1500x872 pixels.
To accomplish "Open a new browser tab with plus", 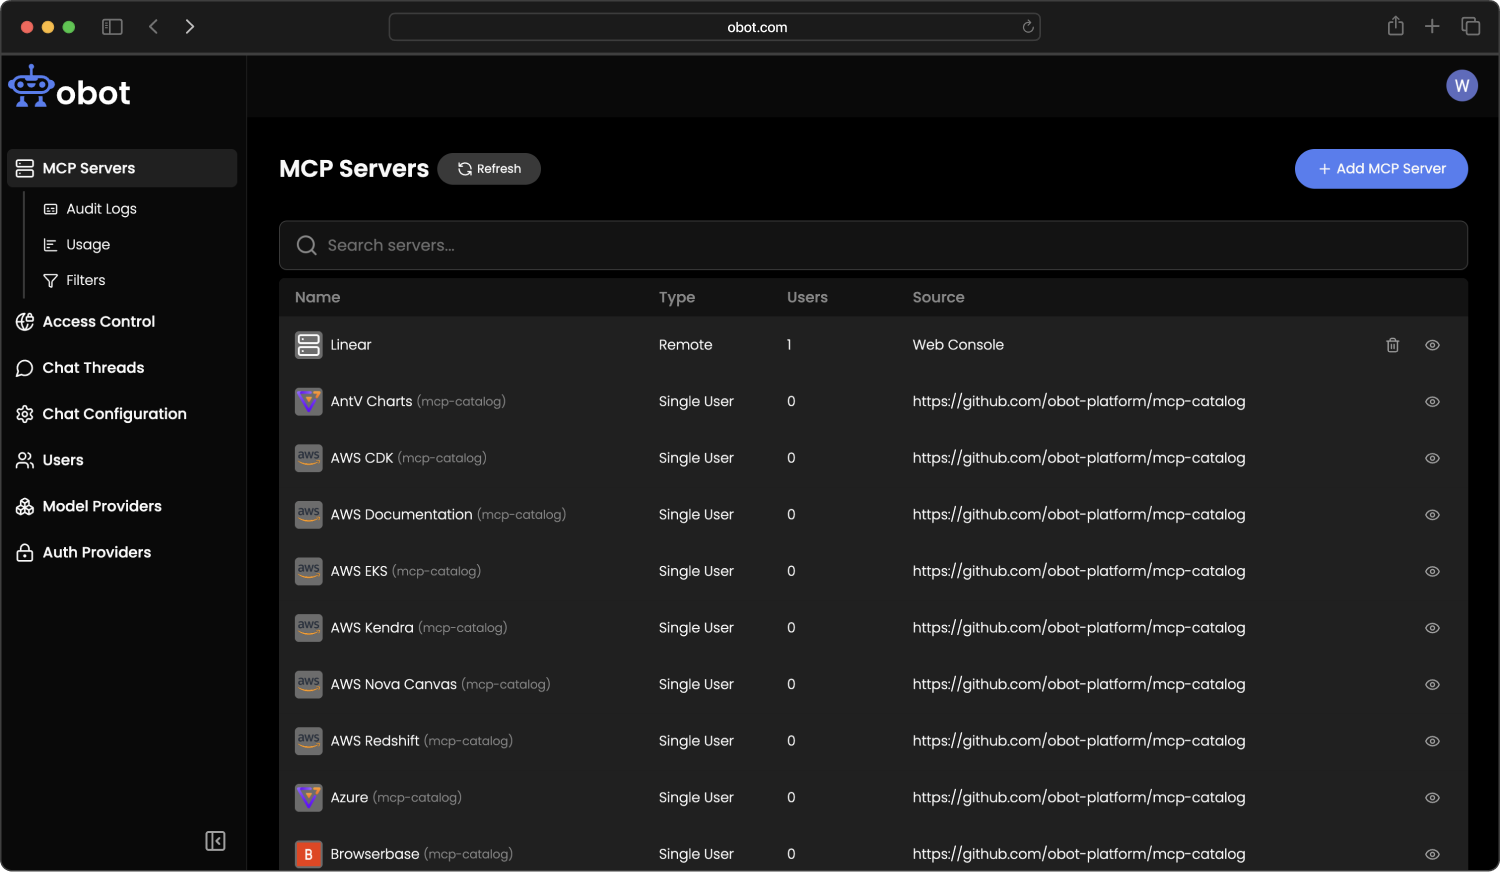I will coord(1432,27).
